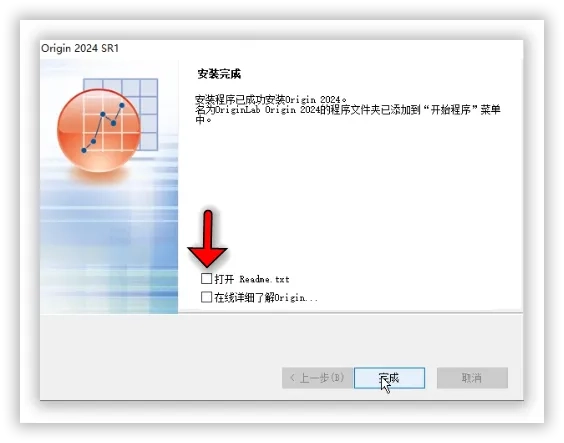Click the 打开 Readme.txt label text
The height and width of the screenshot is (443, 564).
click(252, 279)
